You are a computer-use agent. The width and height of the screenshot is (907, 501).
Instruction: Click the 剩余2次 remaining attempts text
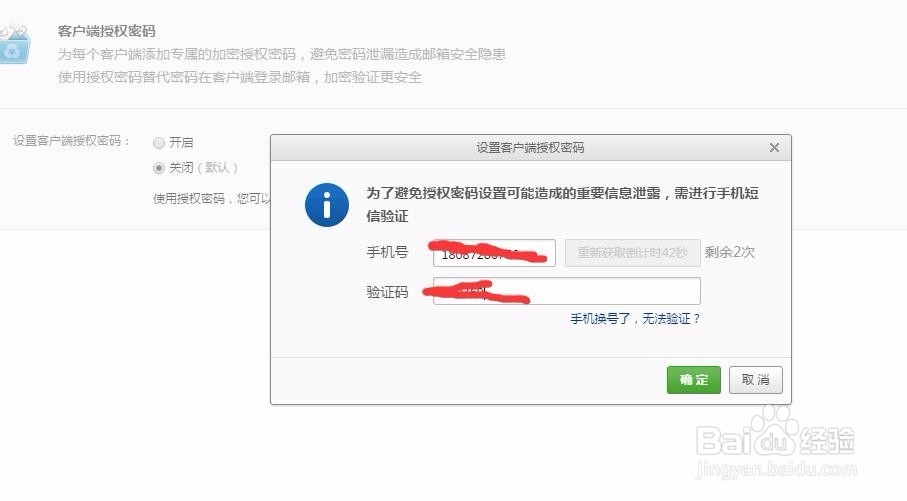(729, 252)
